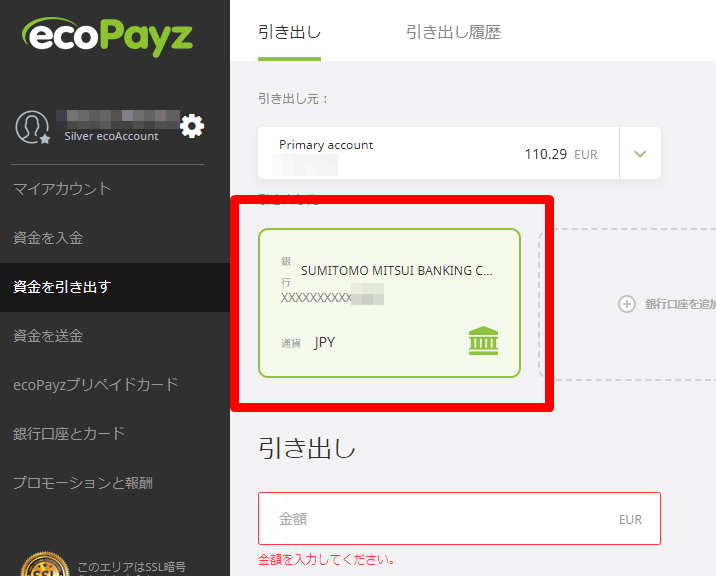The image size is (716, 576).
Task: Click 銀行口座を追加 add bank link
Action: coord(680,304)
